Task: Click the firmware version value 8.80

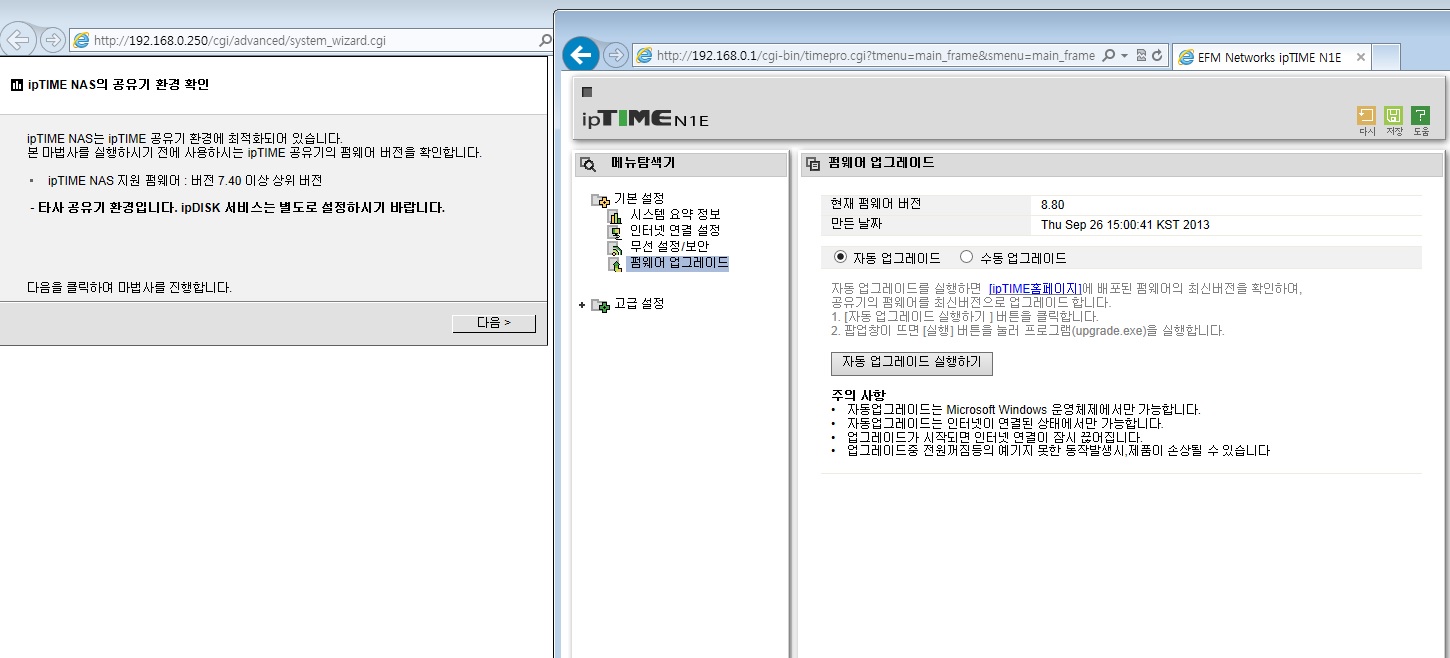Action: 1052,205
